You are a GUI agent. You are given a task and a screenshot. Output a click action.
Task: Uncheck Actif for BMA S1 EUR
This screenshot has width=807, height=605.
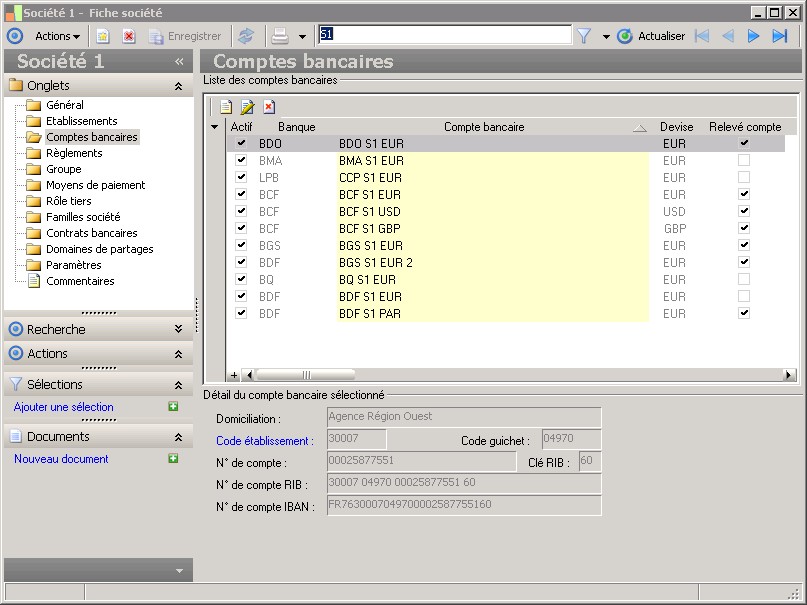241,160
